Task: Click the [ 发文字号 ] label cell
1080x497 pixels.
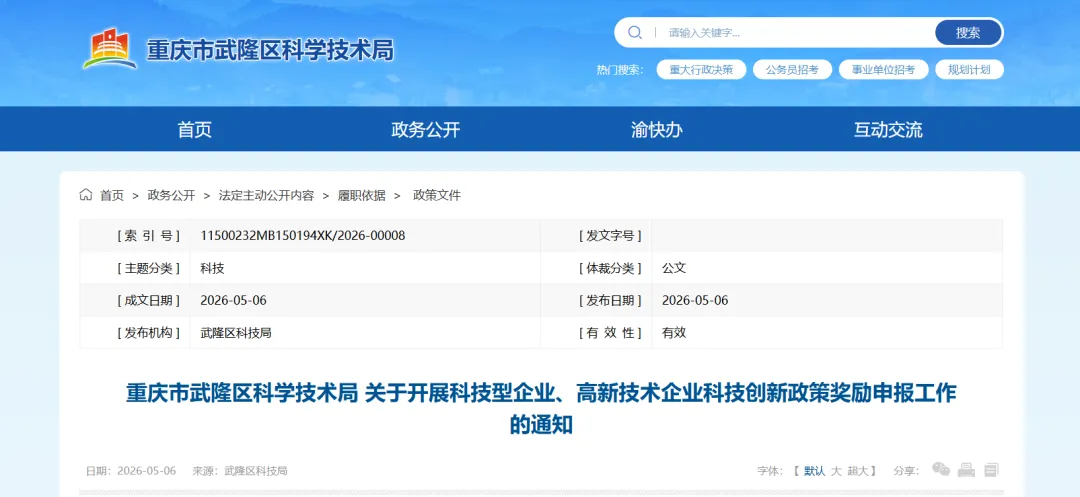Action: [x=596, y=235]
